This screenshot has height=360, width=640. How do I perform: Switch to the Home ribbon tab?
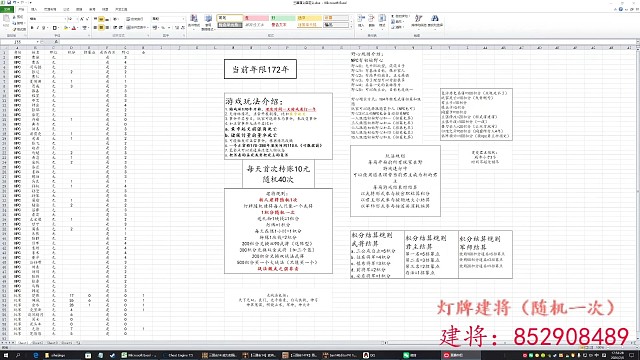(x=21, y=9)
